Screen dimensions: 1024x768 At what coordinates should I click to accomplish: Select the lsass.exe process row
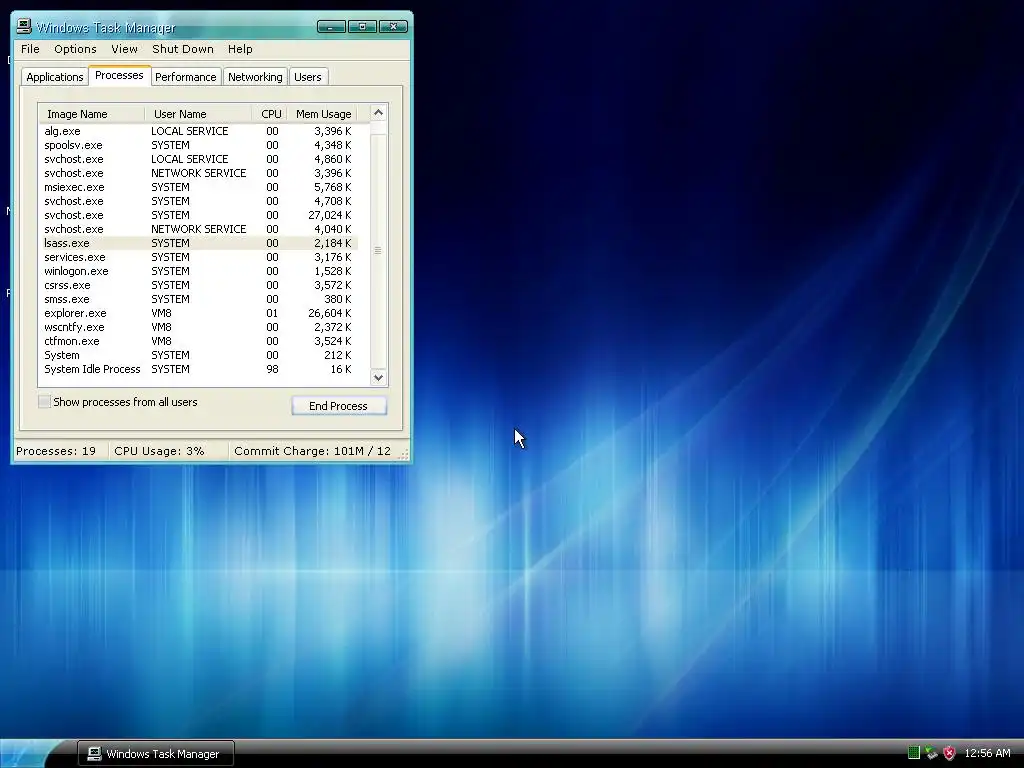[199, 243]
